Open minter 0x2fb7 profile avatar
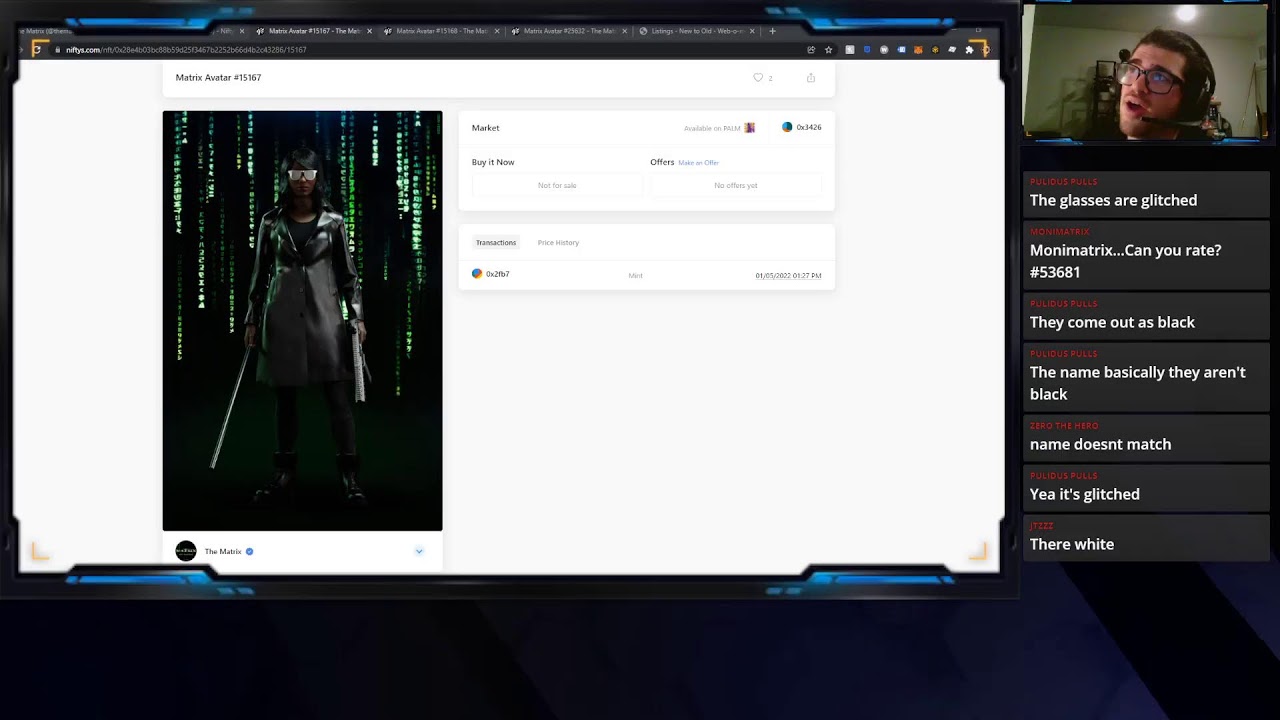 [477, 274]
